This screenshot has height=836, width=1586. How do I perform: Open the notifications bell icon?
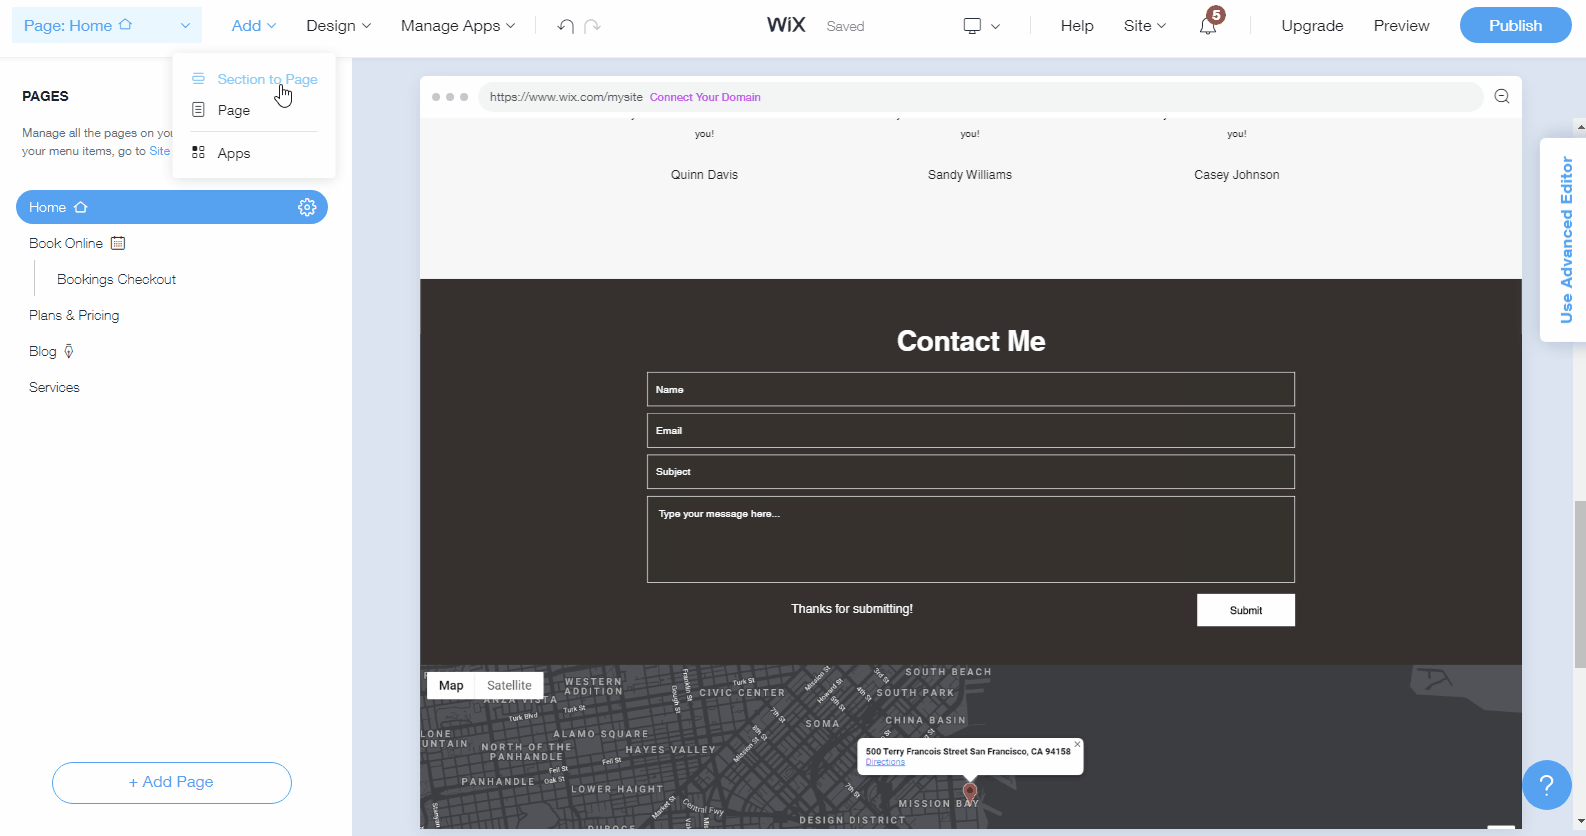pyautogui.click(x=1208, y=26)
